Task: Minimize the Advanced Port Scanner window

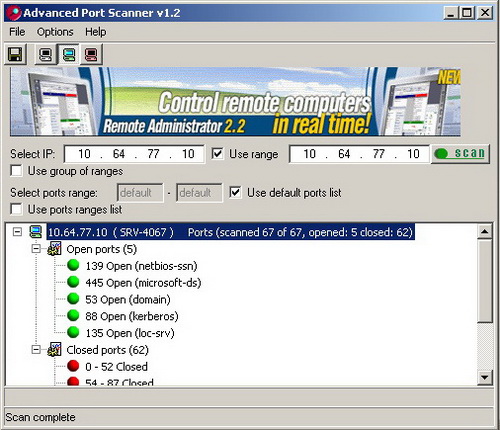Action: pyautogui.click(x=450, y=13)
